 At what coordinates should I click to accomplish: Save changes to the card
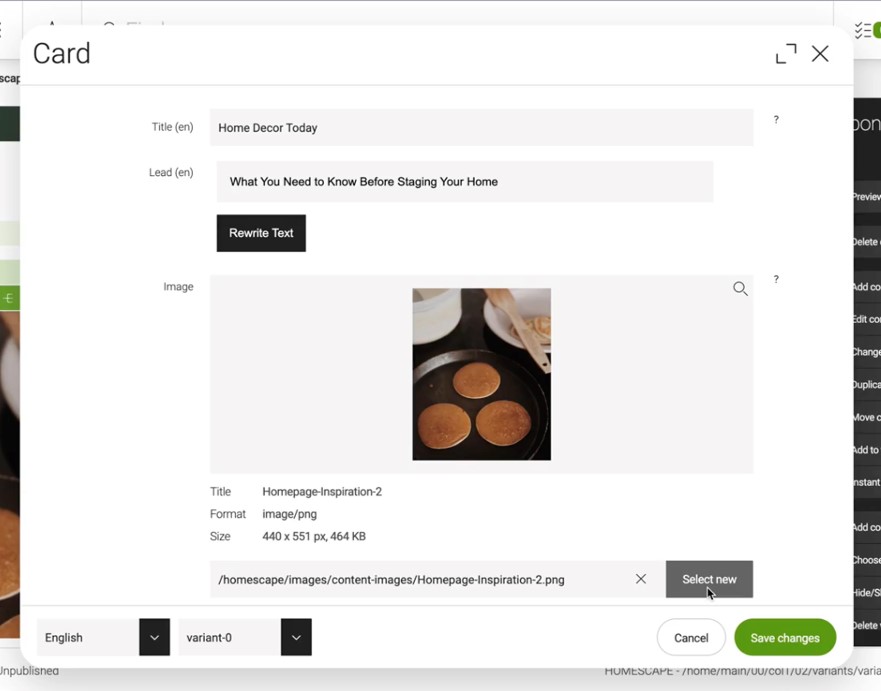coord(784,637)
